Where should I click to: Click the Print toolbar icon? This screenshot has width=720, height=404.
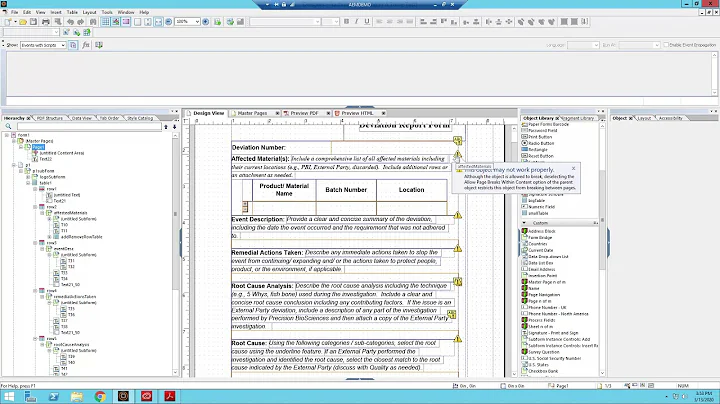click(x=45, y=22)
